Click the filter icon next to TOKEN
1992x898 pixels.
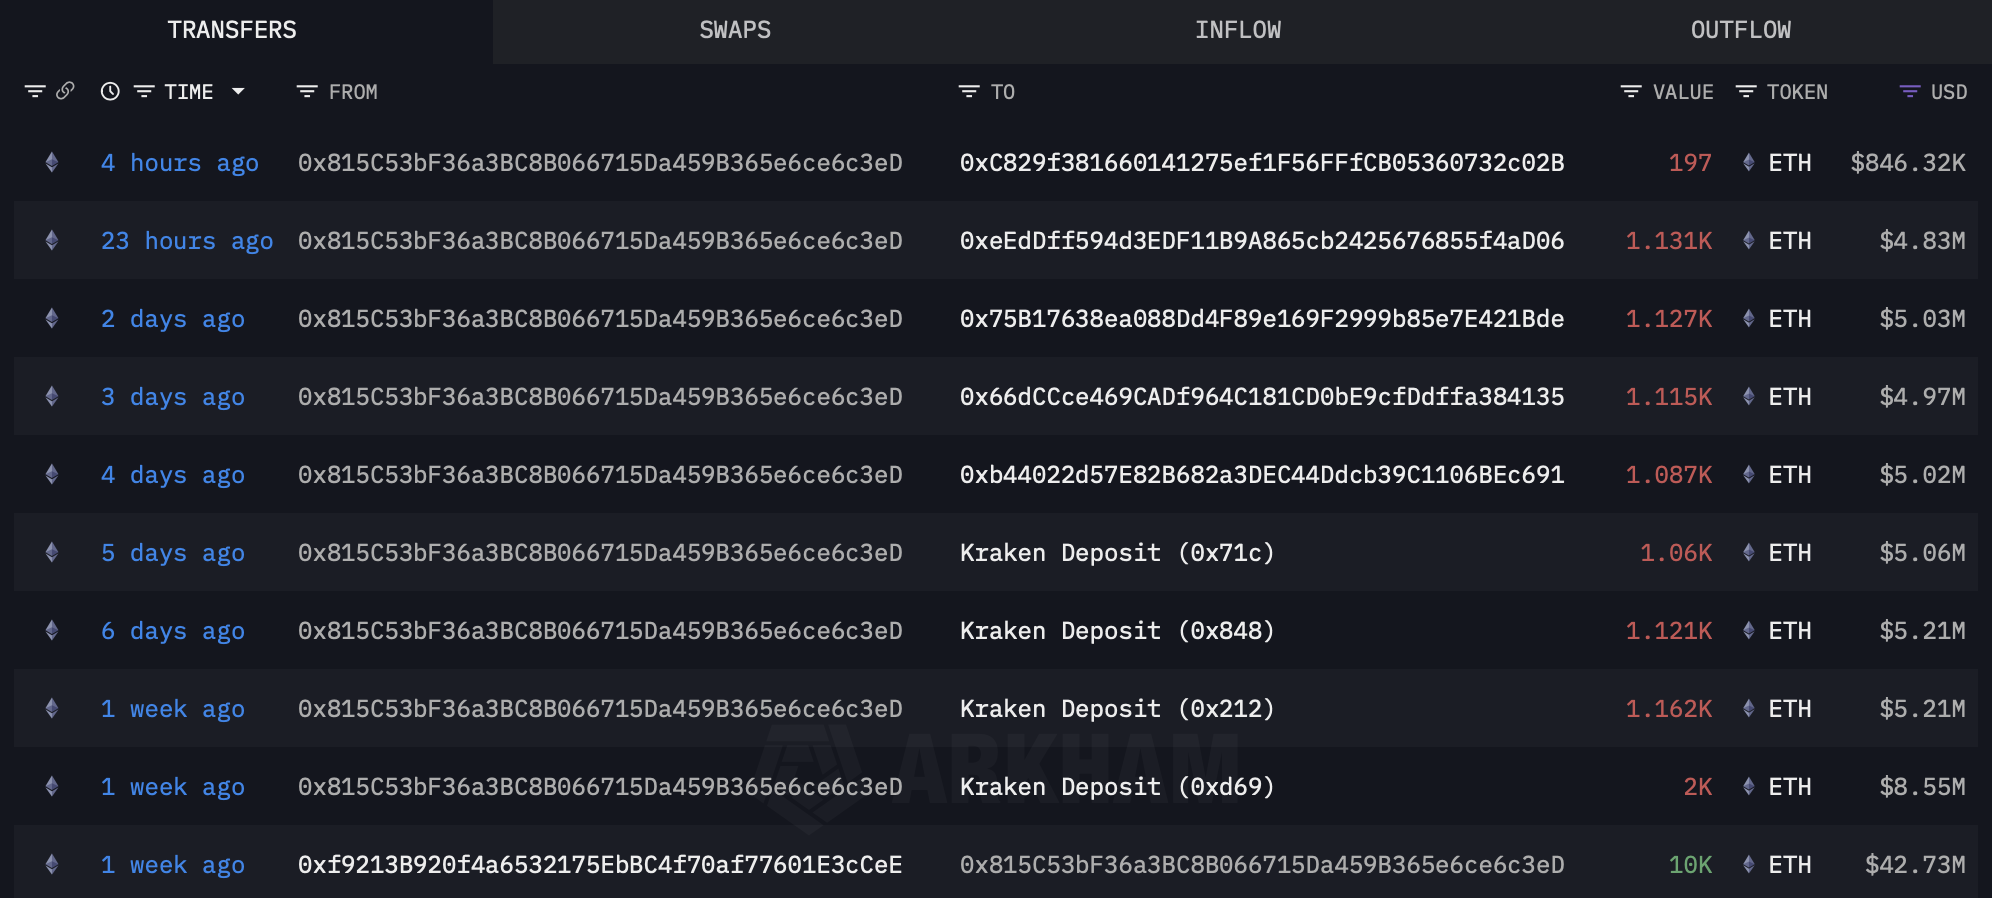click(x=1746, y=91)
